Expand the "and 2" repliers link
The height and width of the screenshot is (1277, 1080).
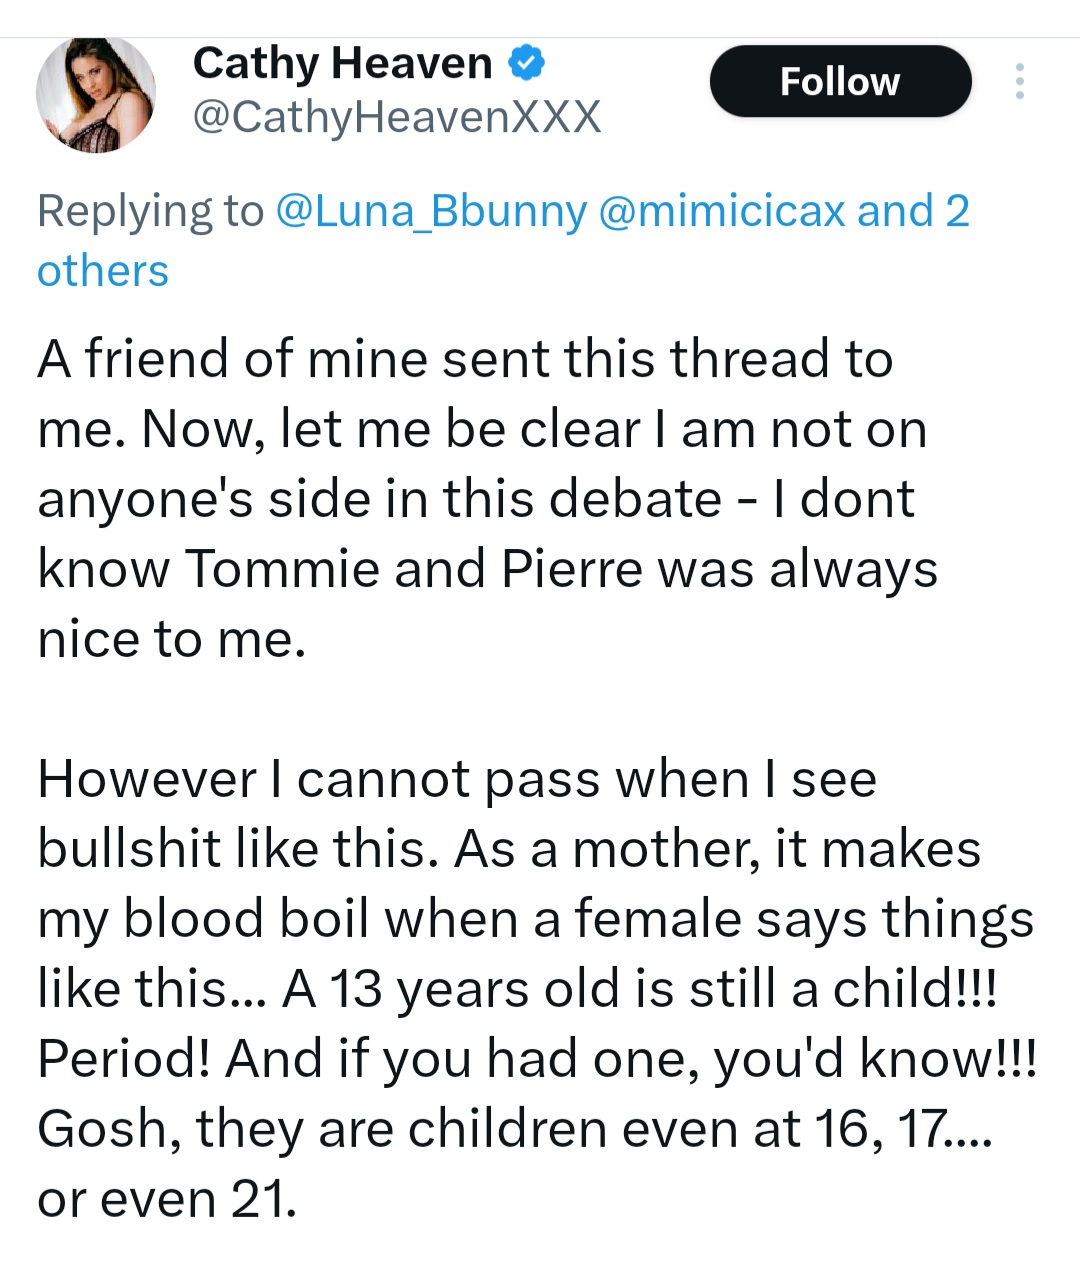[913, 211]
